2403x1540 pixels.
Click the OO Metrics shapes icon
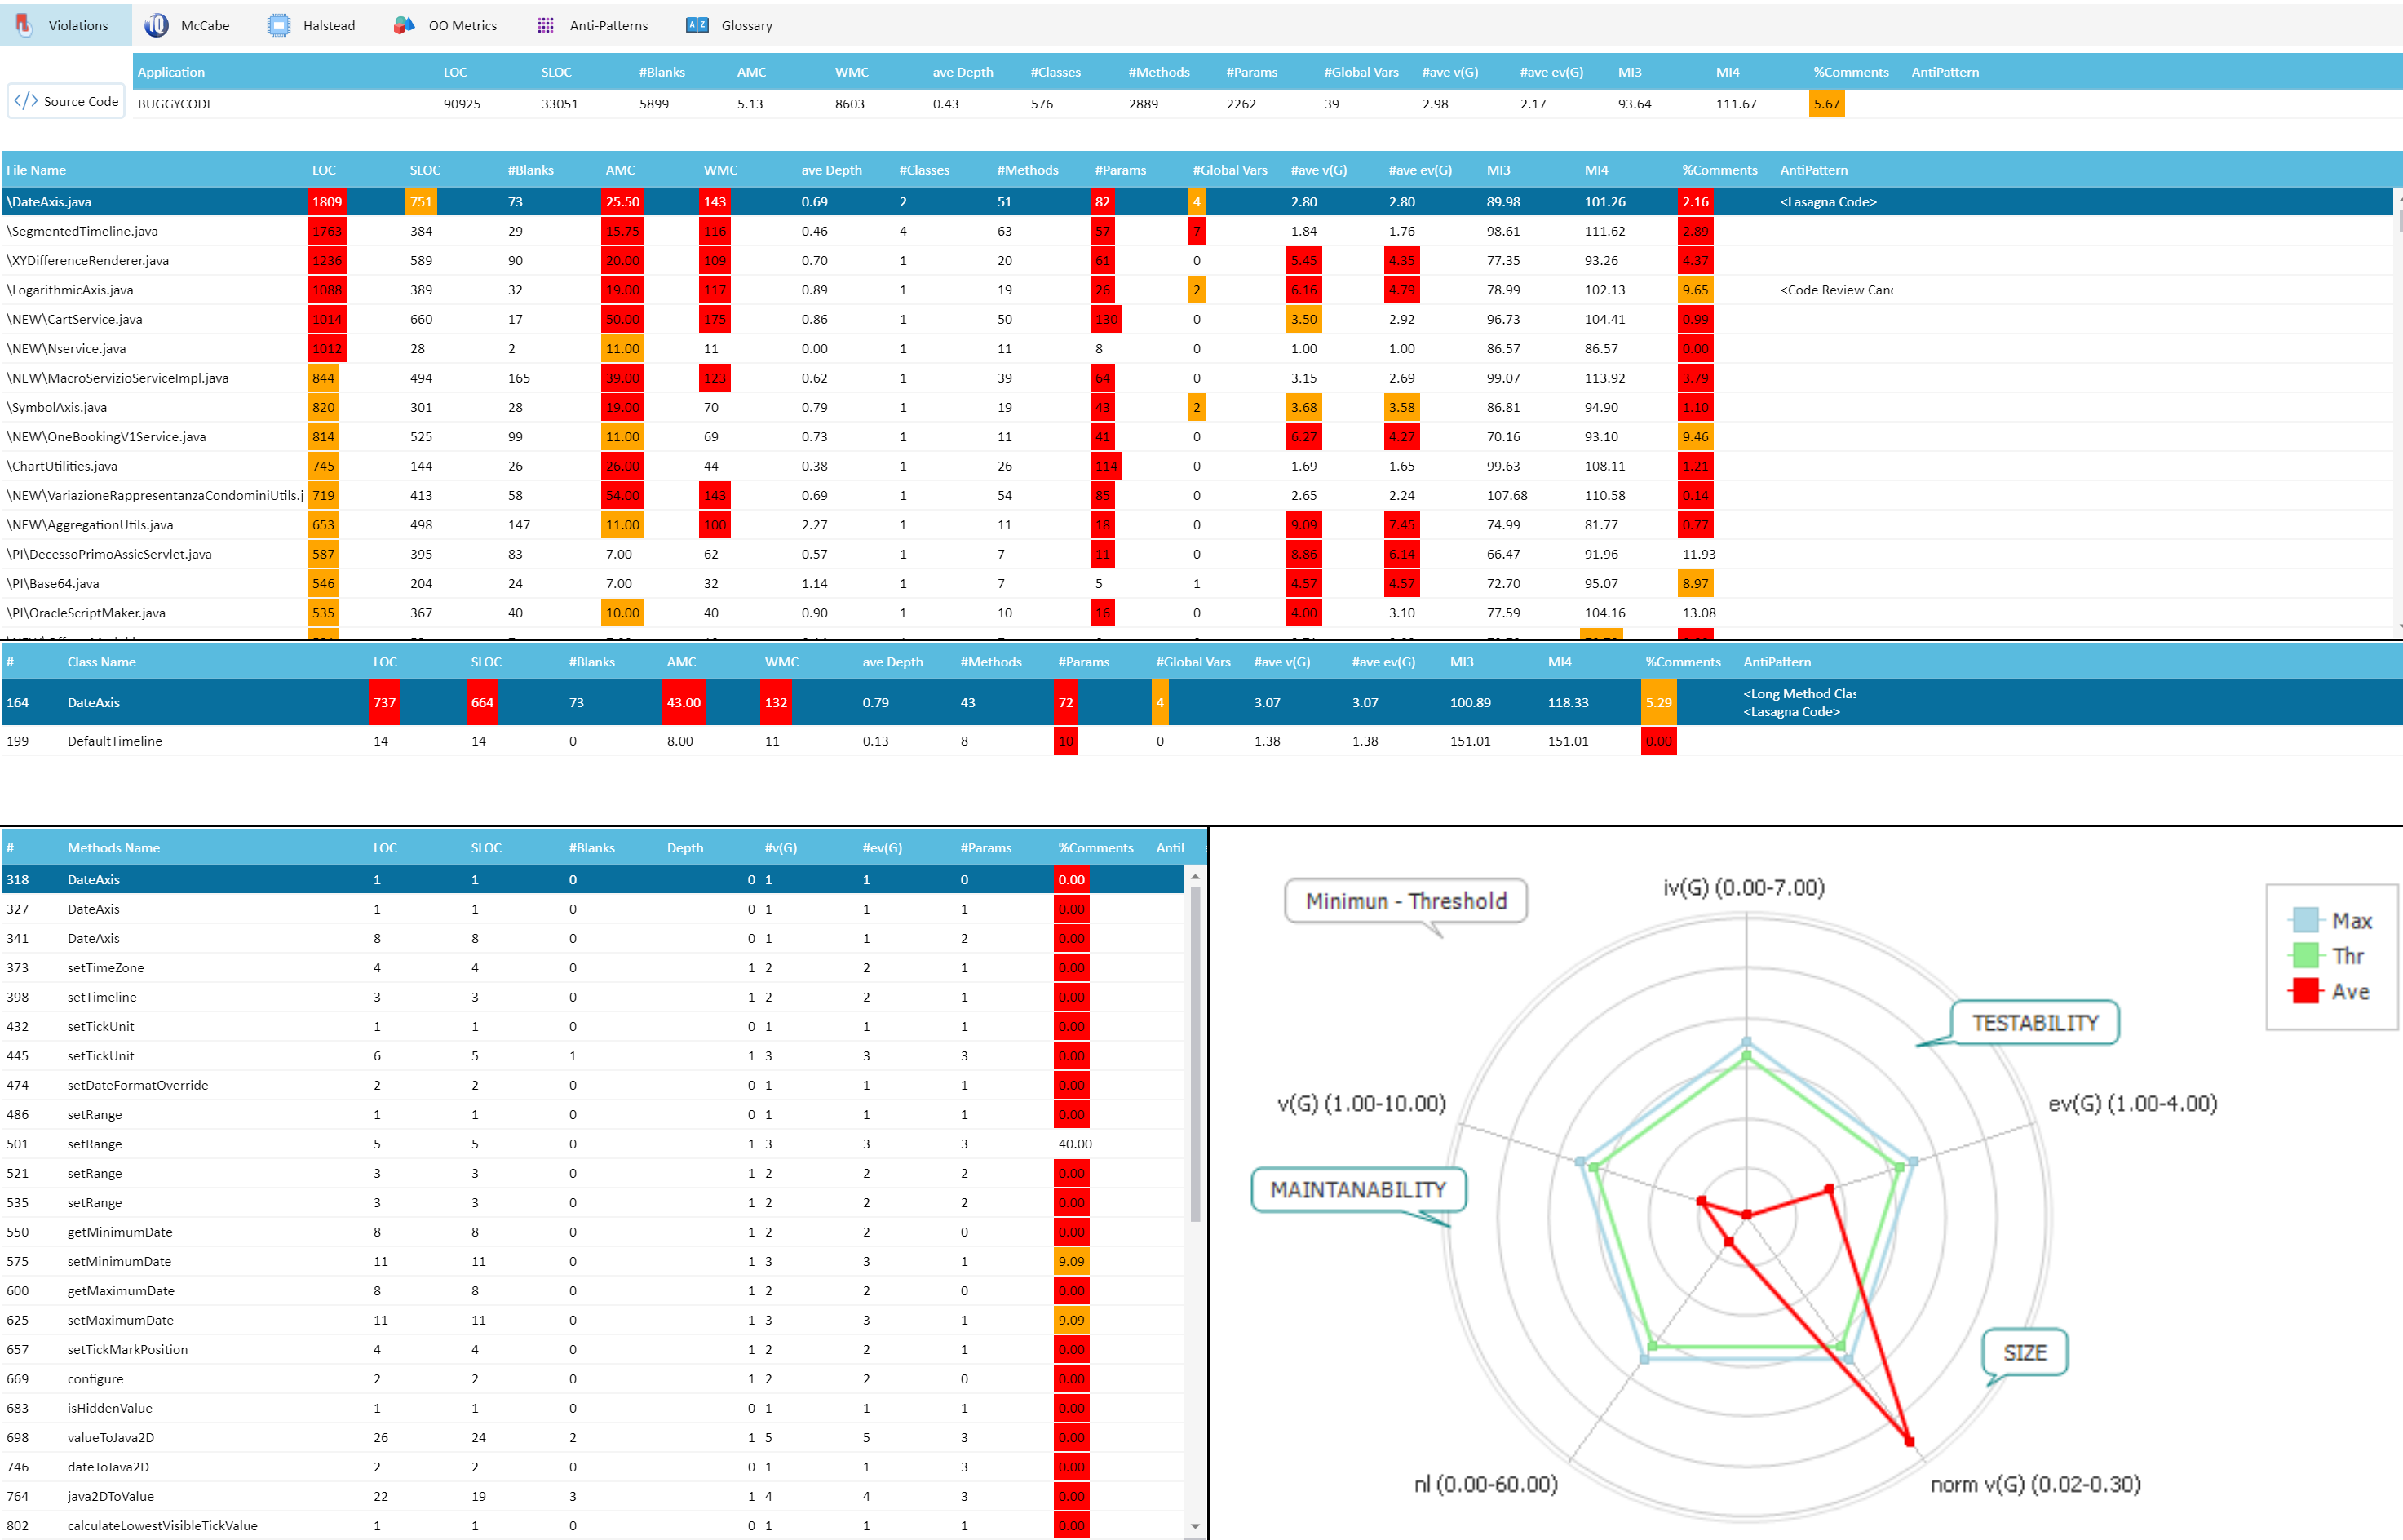coord(404,25)
